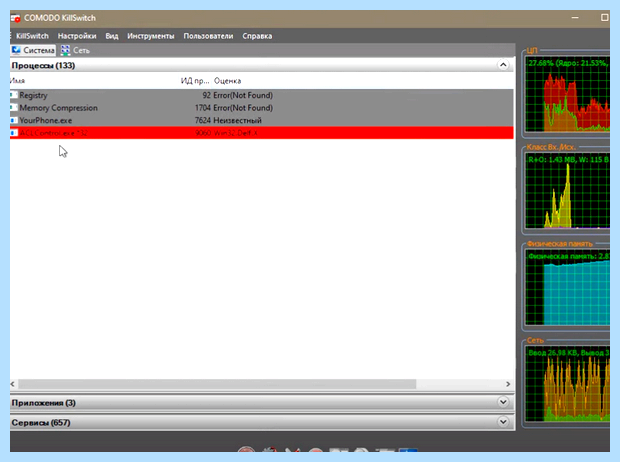Click PID 1704 cell
Image resolution: width=620 pixels, height=462 pixels.
coord(203,108)
